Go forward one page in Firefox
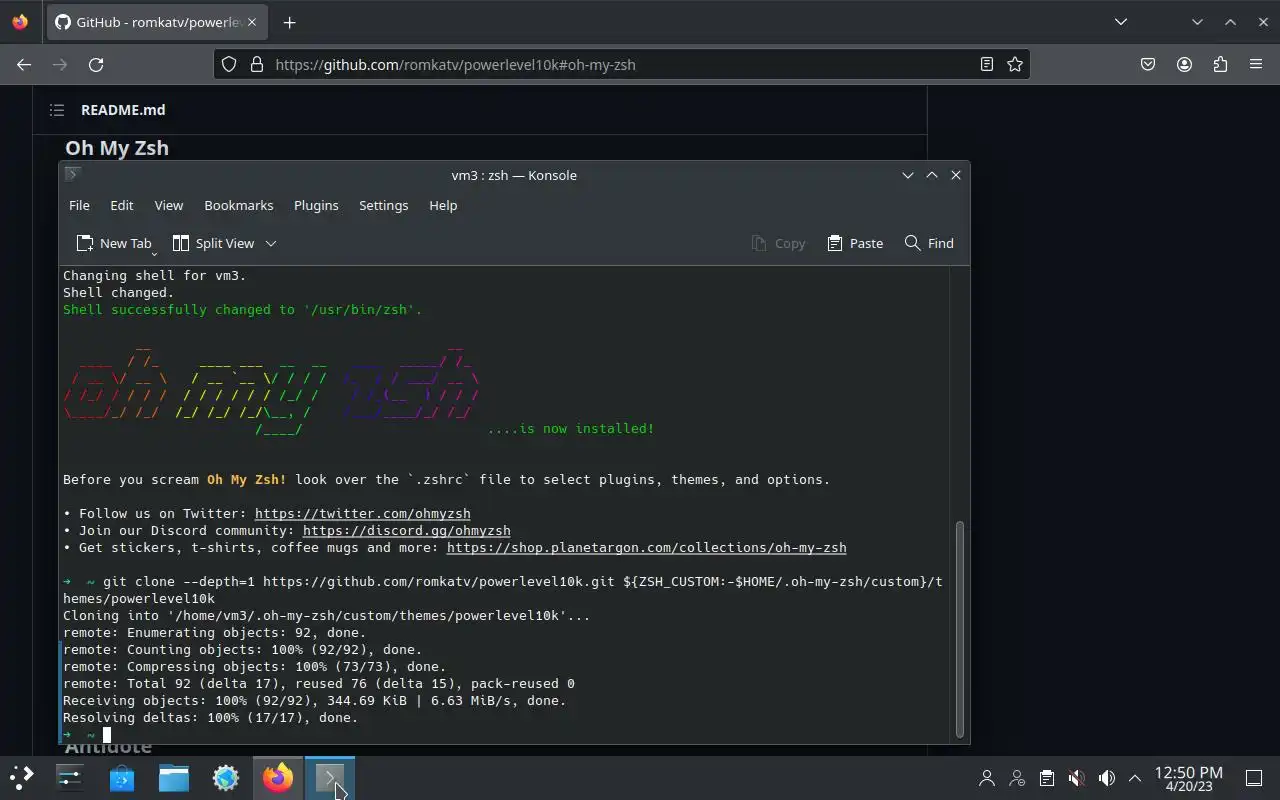The image size is (1280, 800). (60, 64)
